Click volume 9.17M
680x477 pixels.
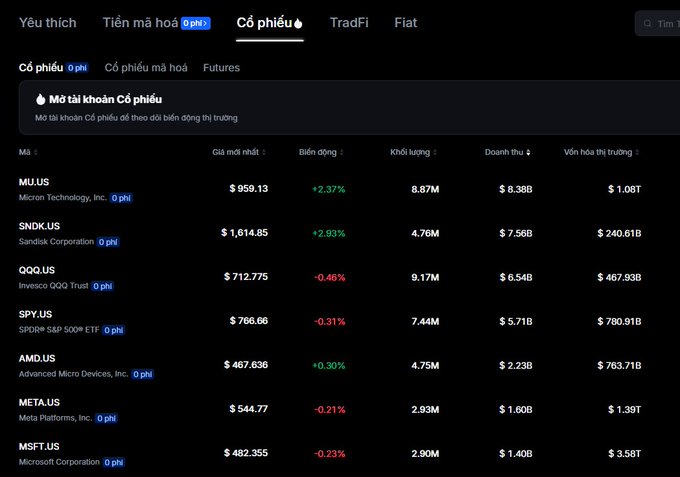(425, 278)
